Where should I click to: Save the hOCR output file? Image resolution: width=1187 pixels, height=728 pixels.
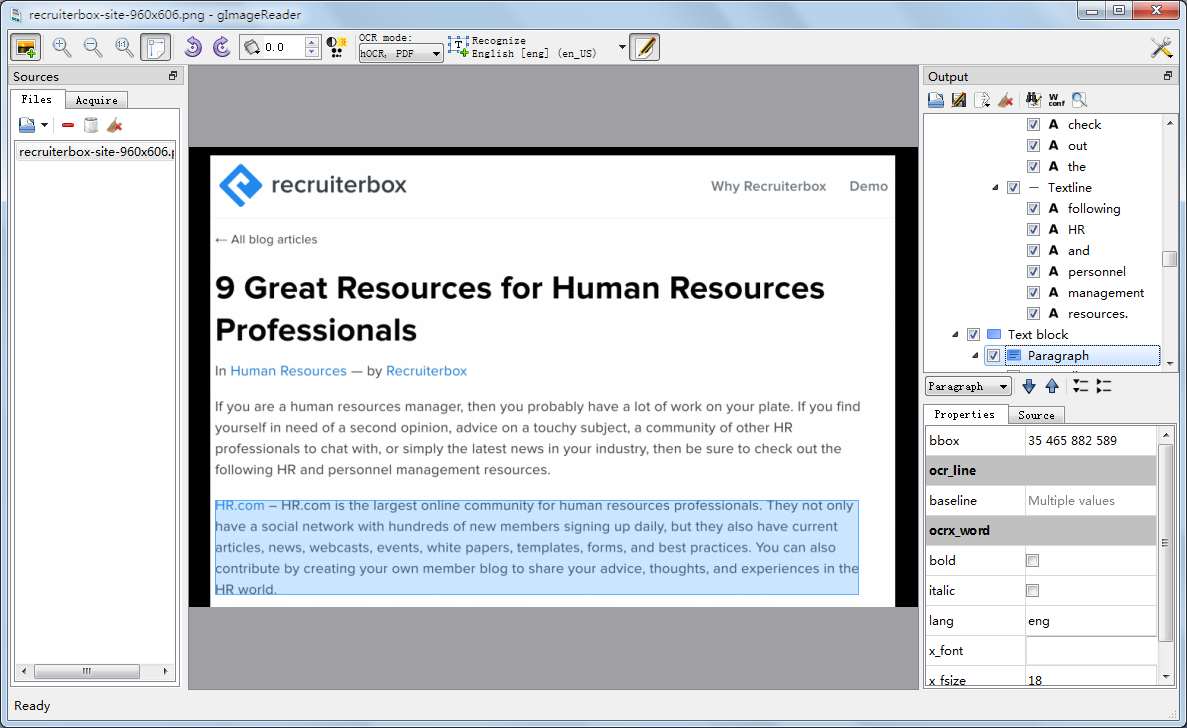click(x=959, y=100)
